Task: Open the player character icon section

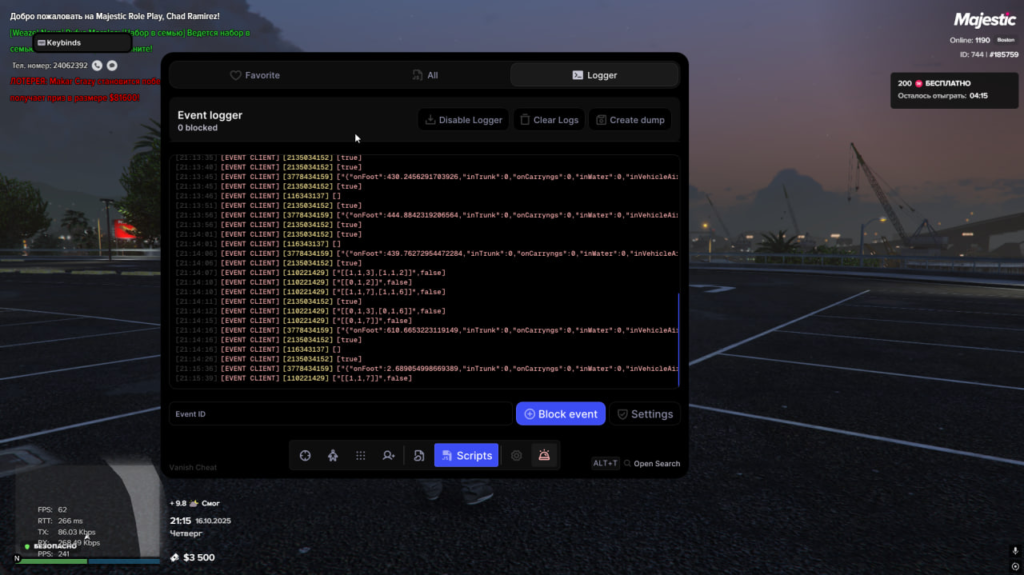Action: 333,455
